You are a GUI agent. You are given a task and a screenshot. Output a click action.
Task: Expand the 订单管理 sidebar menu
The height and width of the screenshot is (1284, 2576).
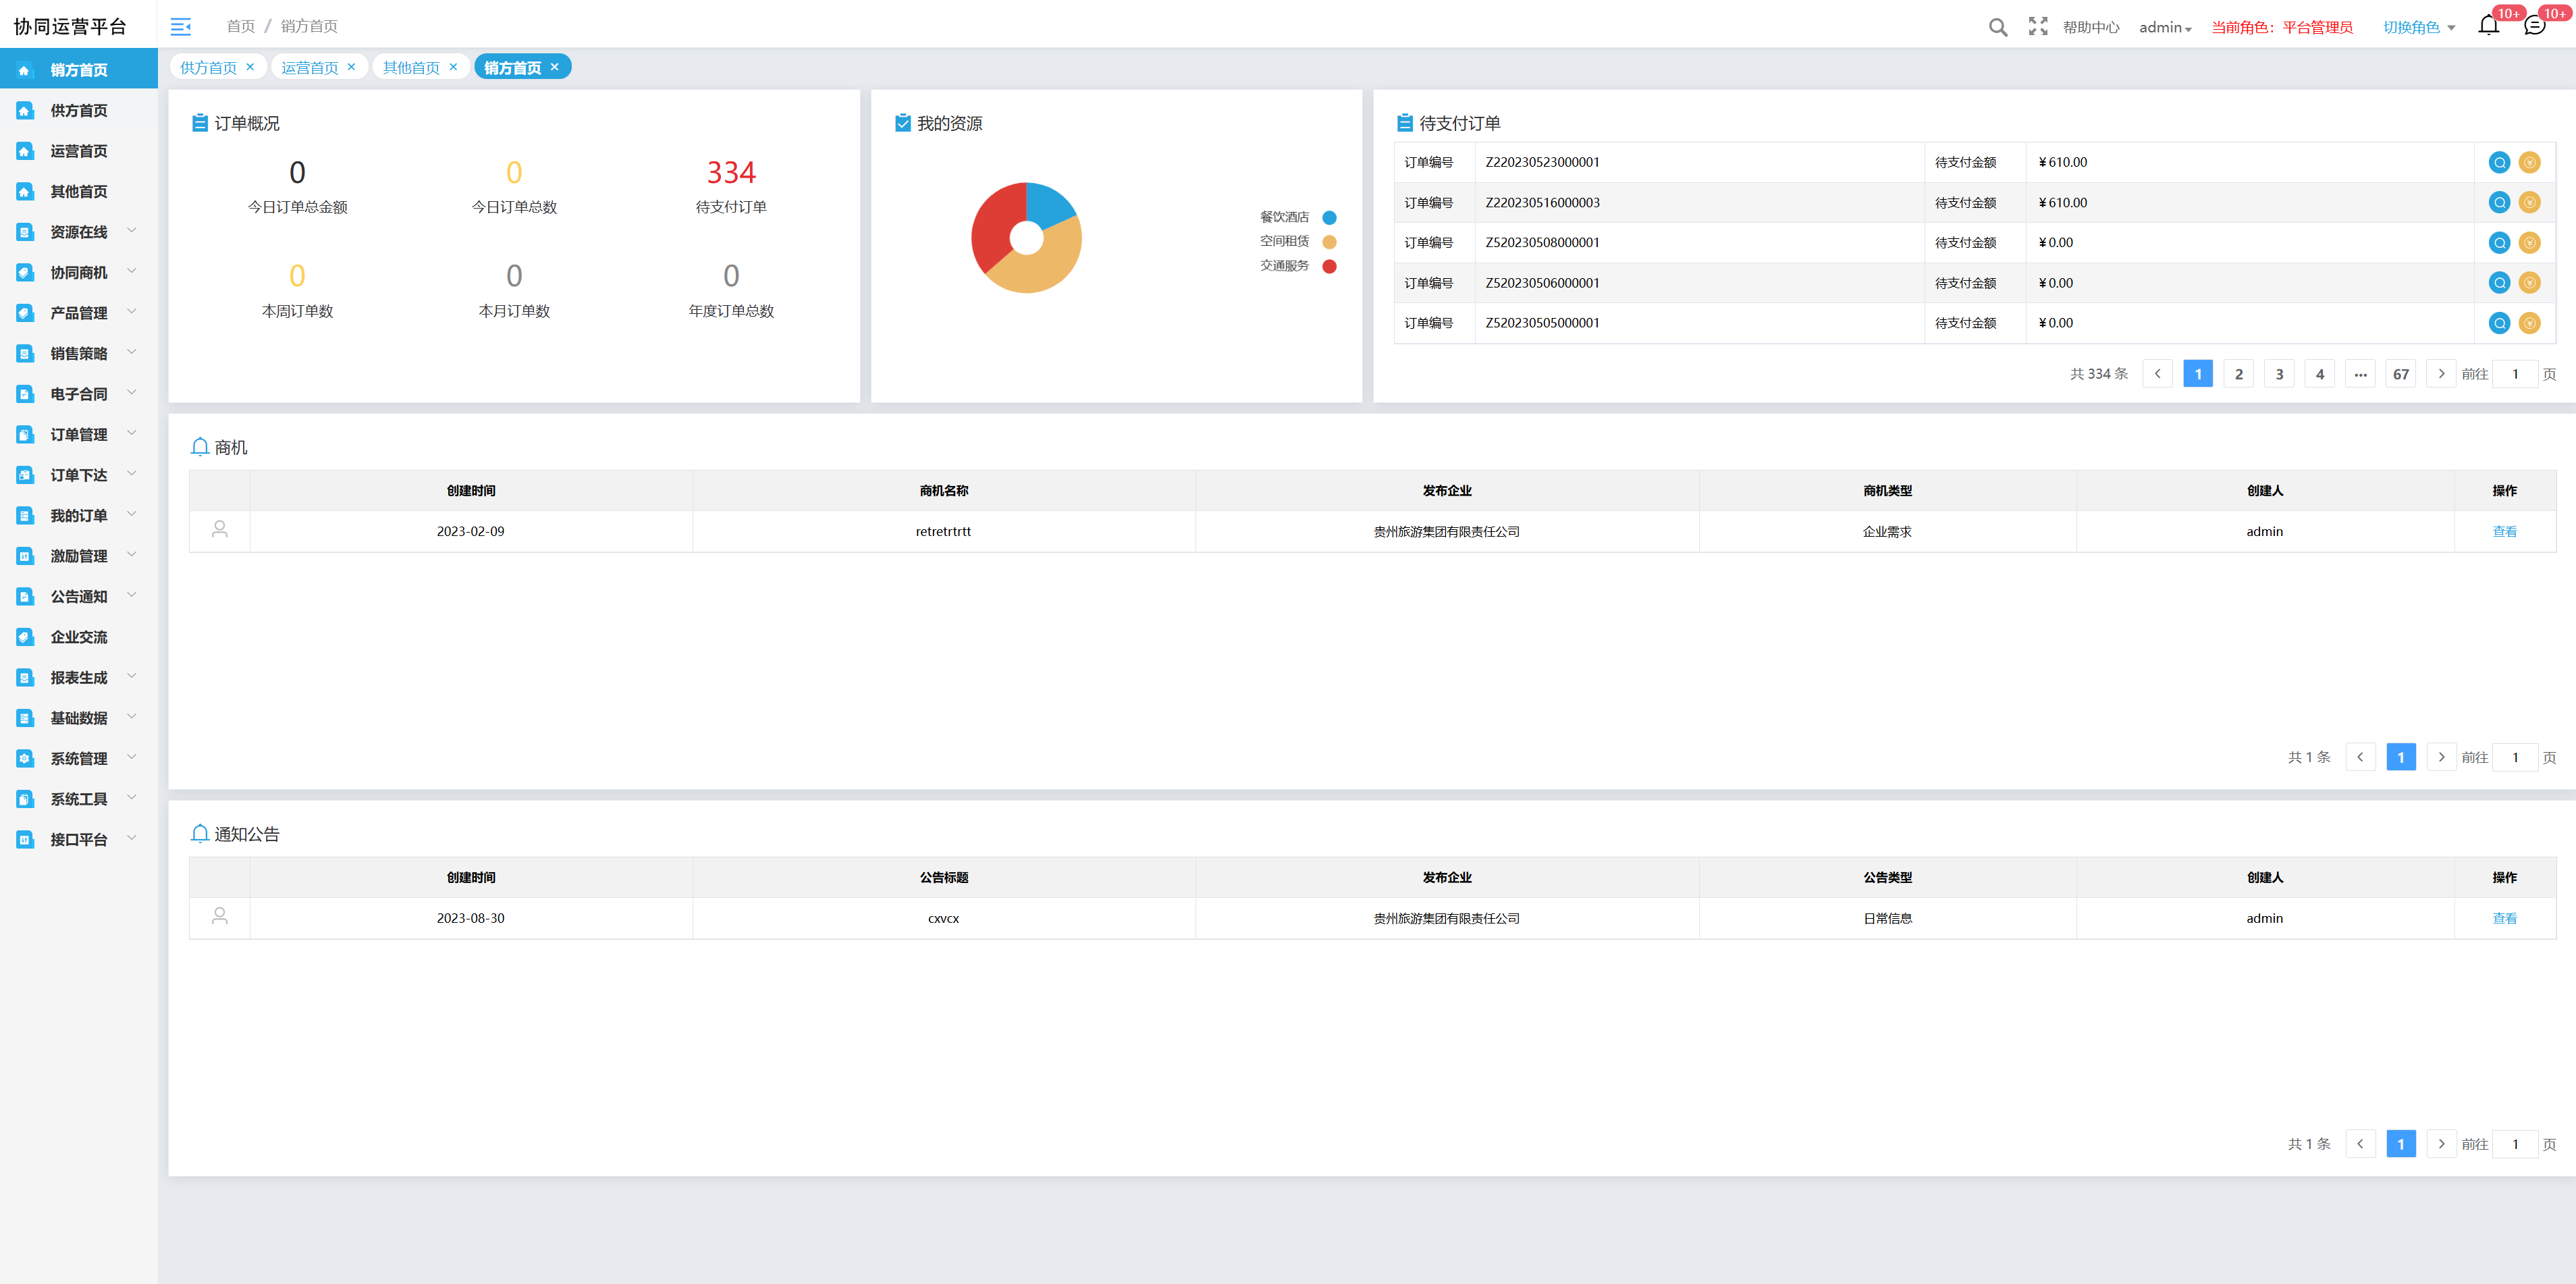pos(79,434)
